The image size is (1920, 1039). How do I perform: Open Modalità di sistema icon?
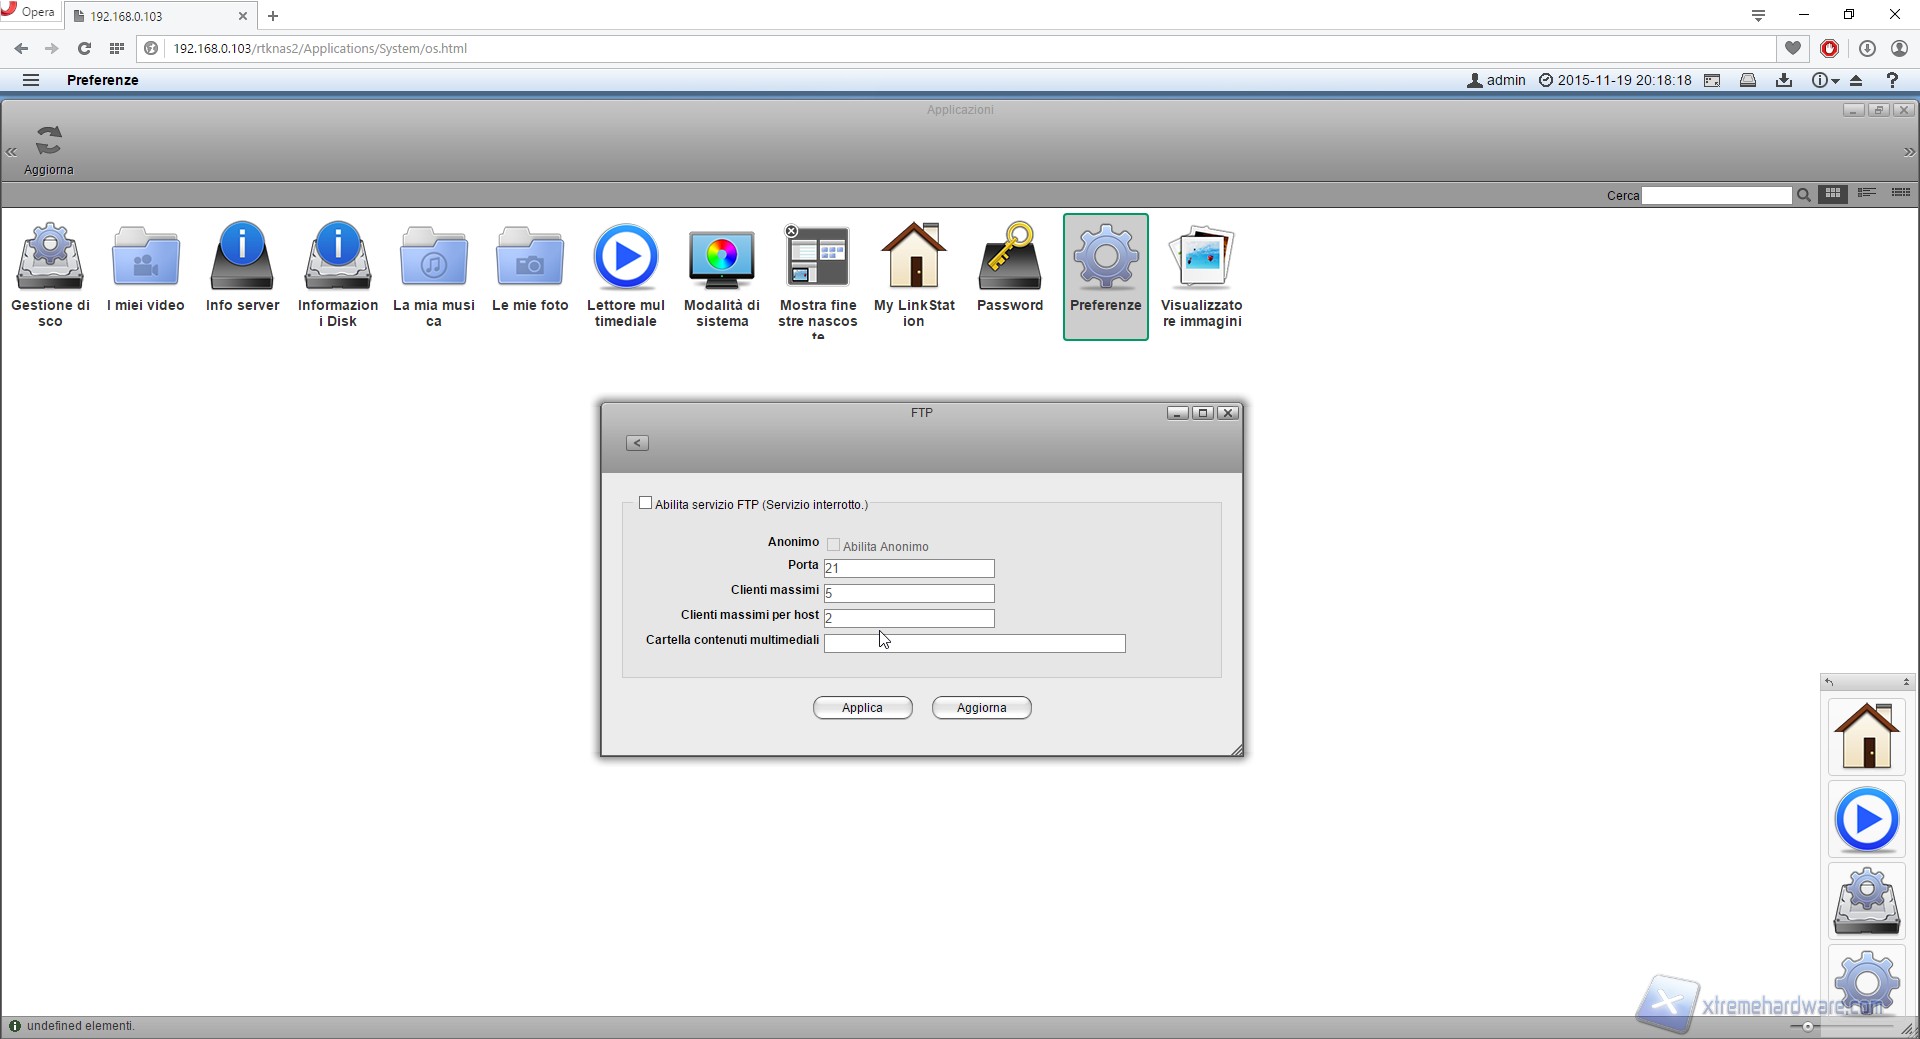point(721,258)
